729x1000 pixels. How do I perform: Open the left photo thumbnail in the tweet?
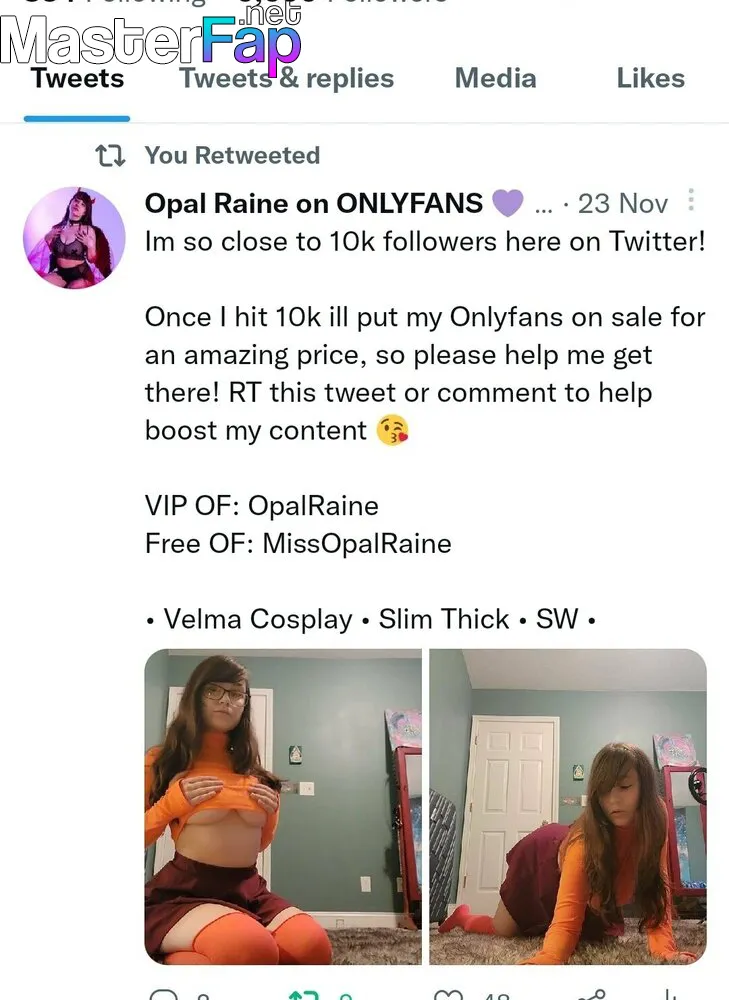(x=283, y=806)
